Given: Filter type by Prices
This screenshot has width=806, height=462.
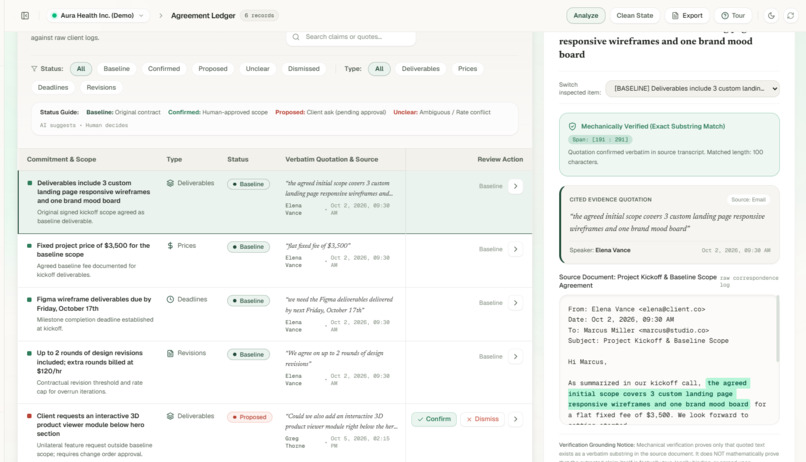Looking at the screenshot, I should tap(467, 68).
